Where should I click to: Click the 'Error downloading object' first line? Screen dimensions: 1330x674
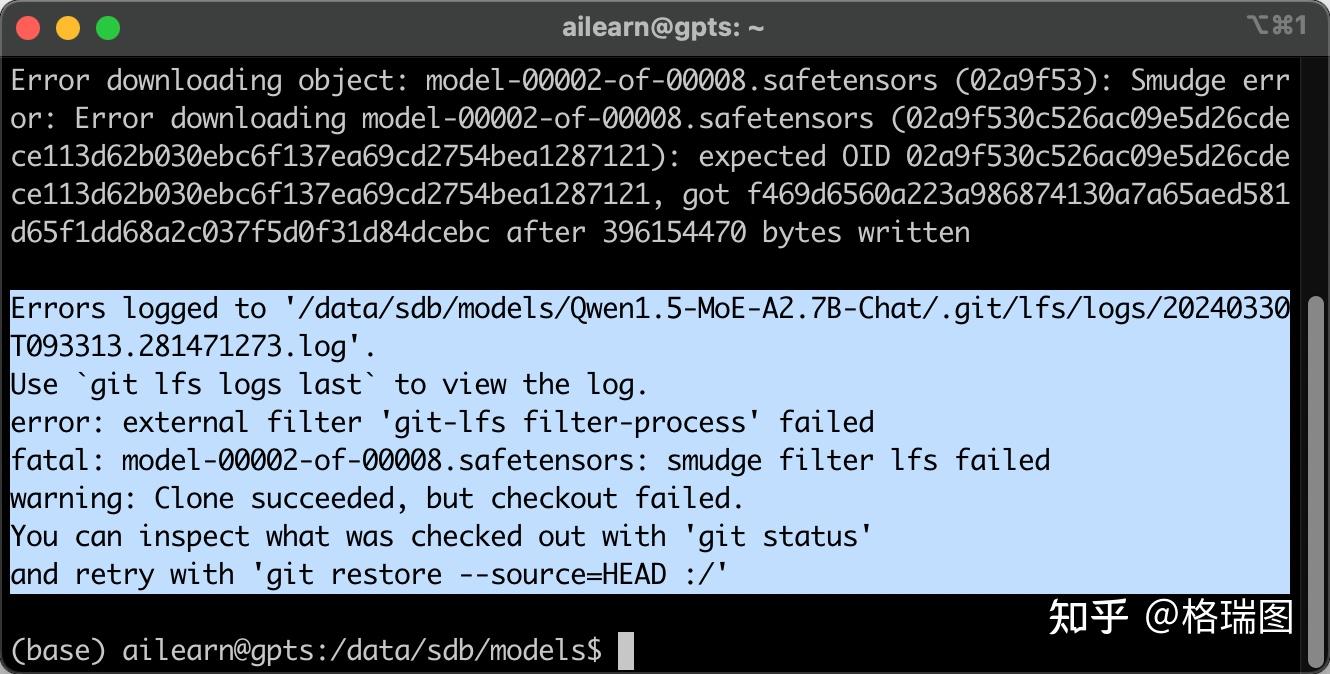pyautogui.click(x=210, y=81)
